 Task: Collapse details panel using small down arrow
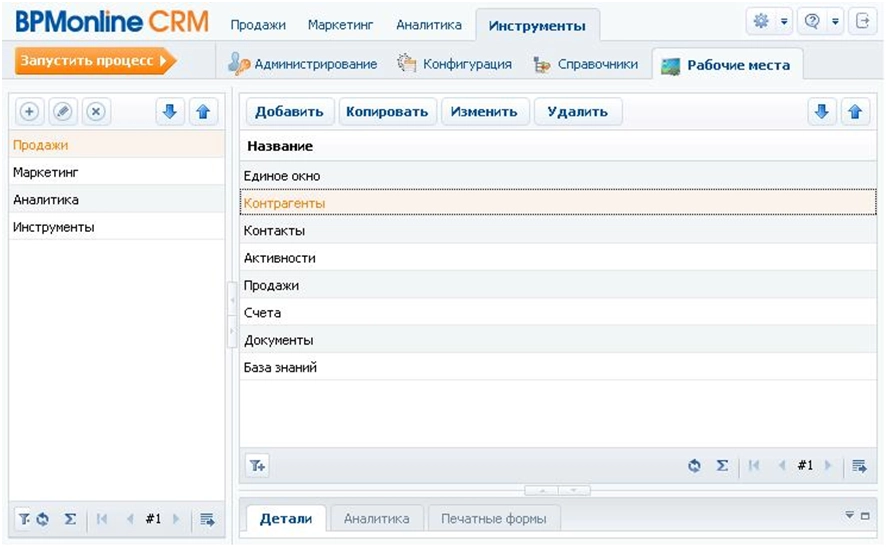pos(849,515)
